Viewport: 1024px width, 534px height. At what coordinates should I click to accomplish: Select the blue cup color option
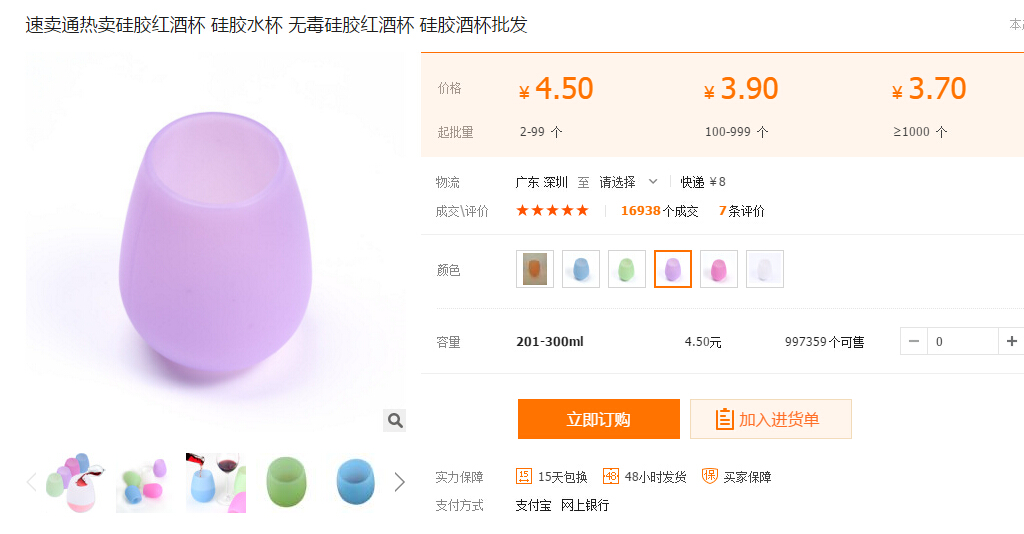tap(581, 269)
